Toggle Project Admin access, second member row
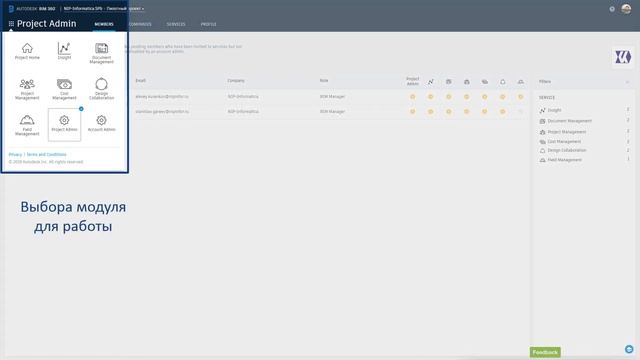Image resolution: width=640 pixels, height=360 pixels. (x=413, y=111)
